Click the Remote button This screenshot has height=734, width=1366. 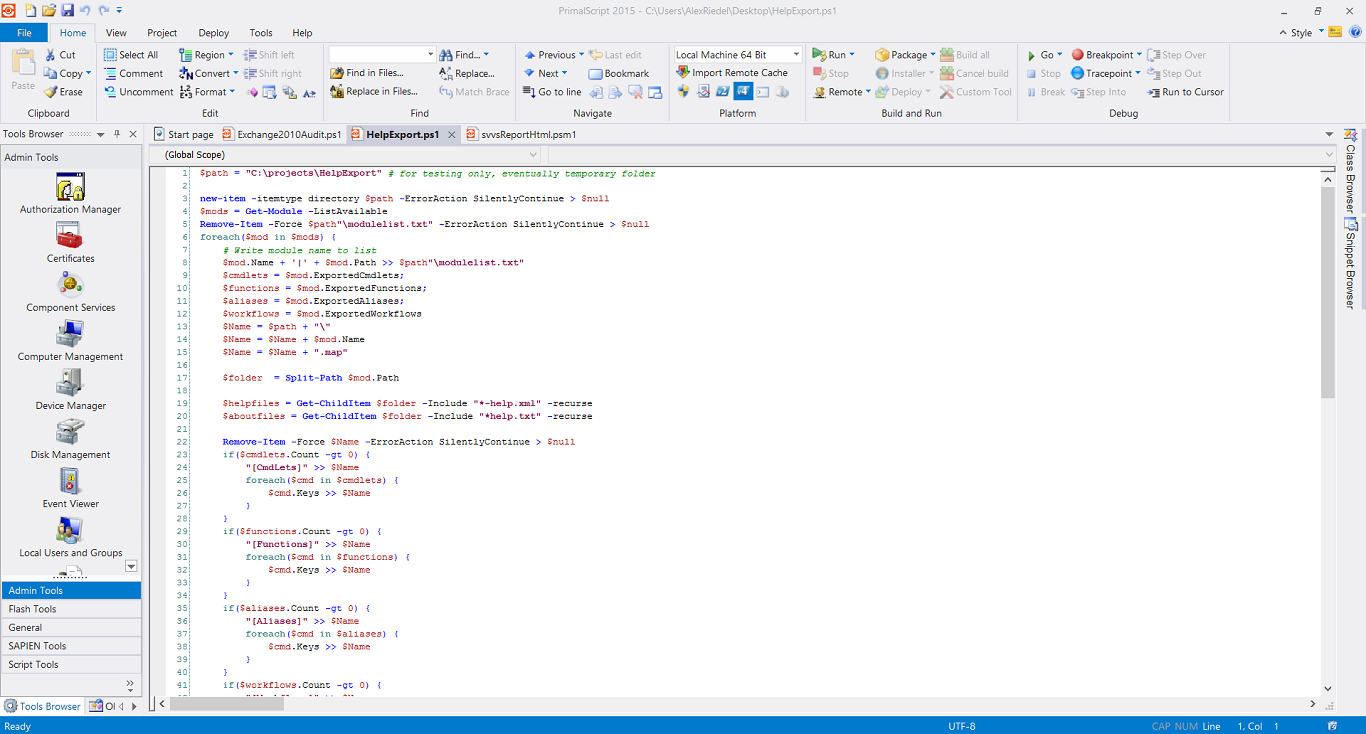point(841,92)
